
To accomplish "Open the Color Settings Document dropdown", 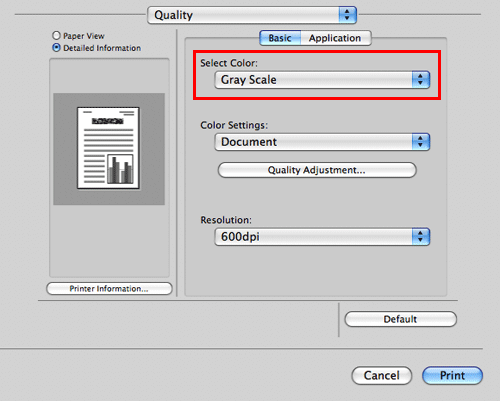I will pos(322,142).
